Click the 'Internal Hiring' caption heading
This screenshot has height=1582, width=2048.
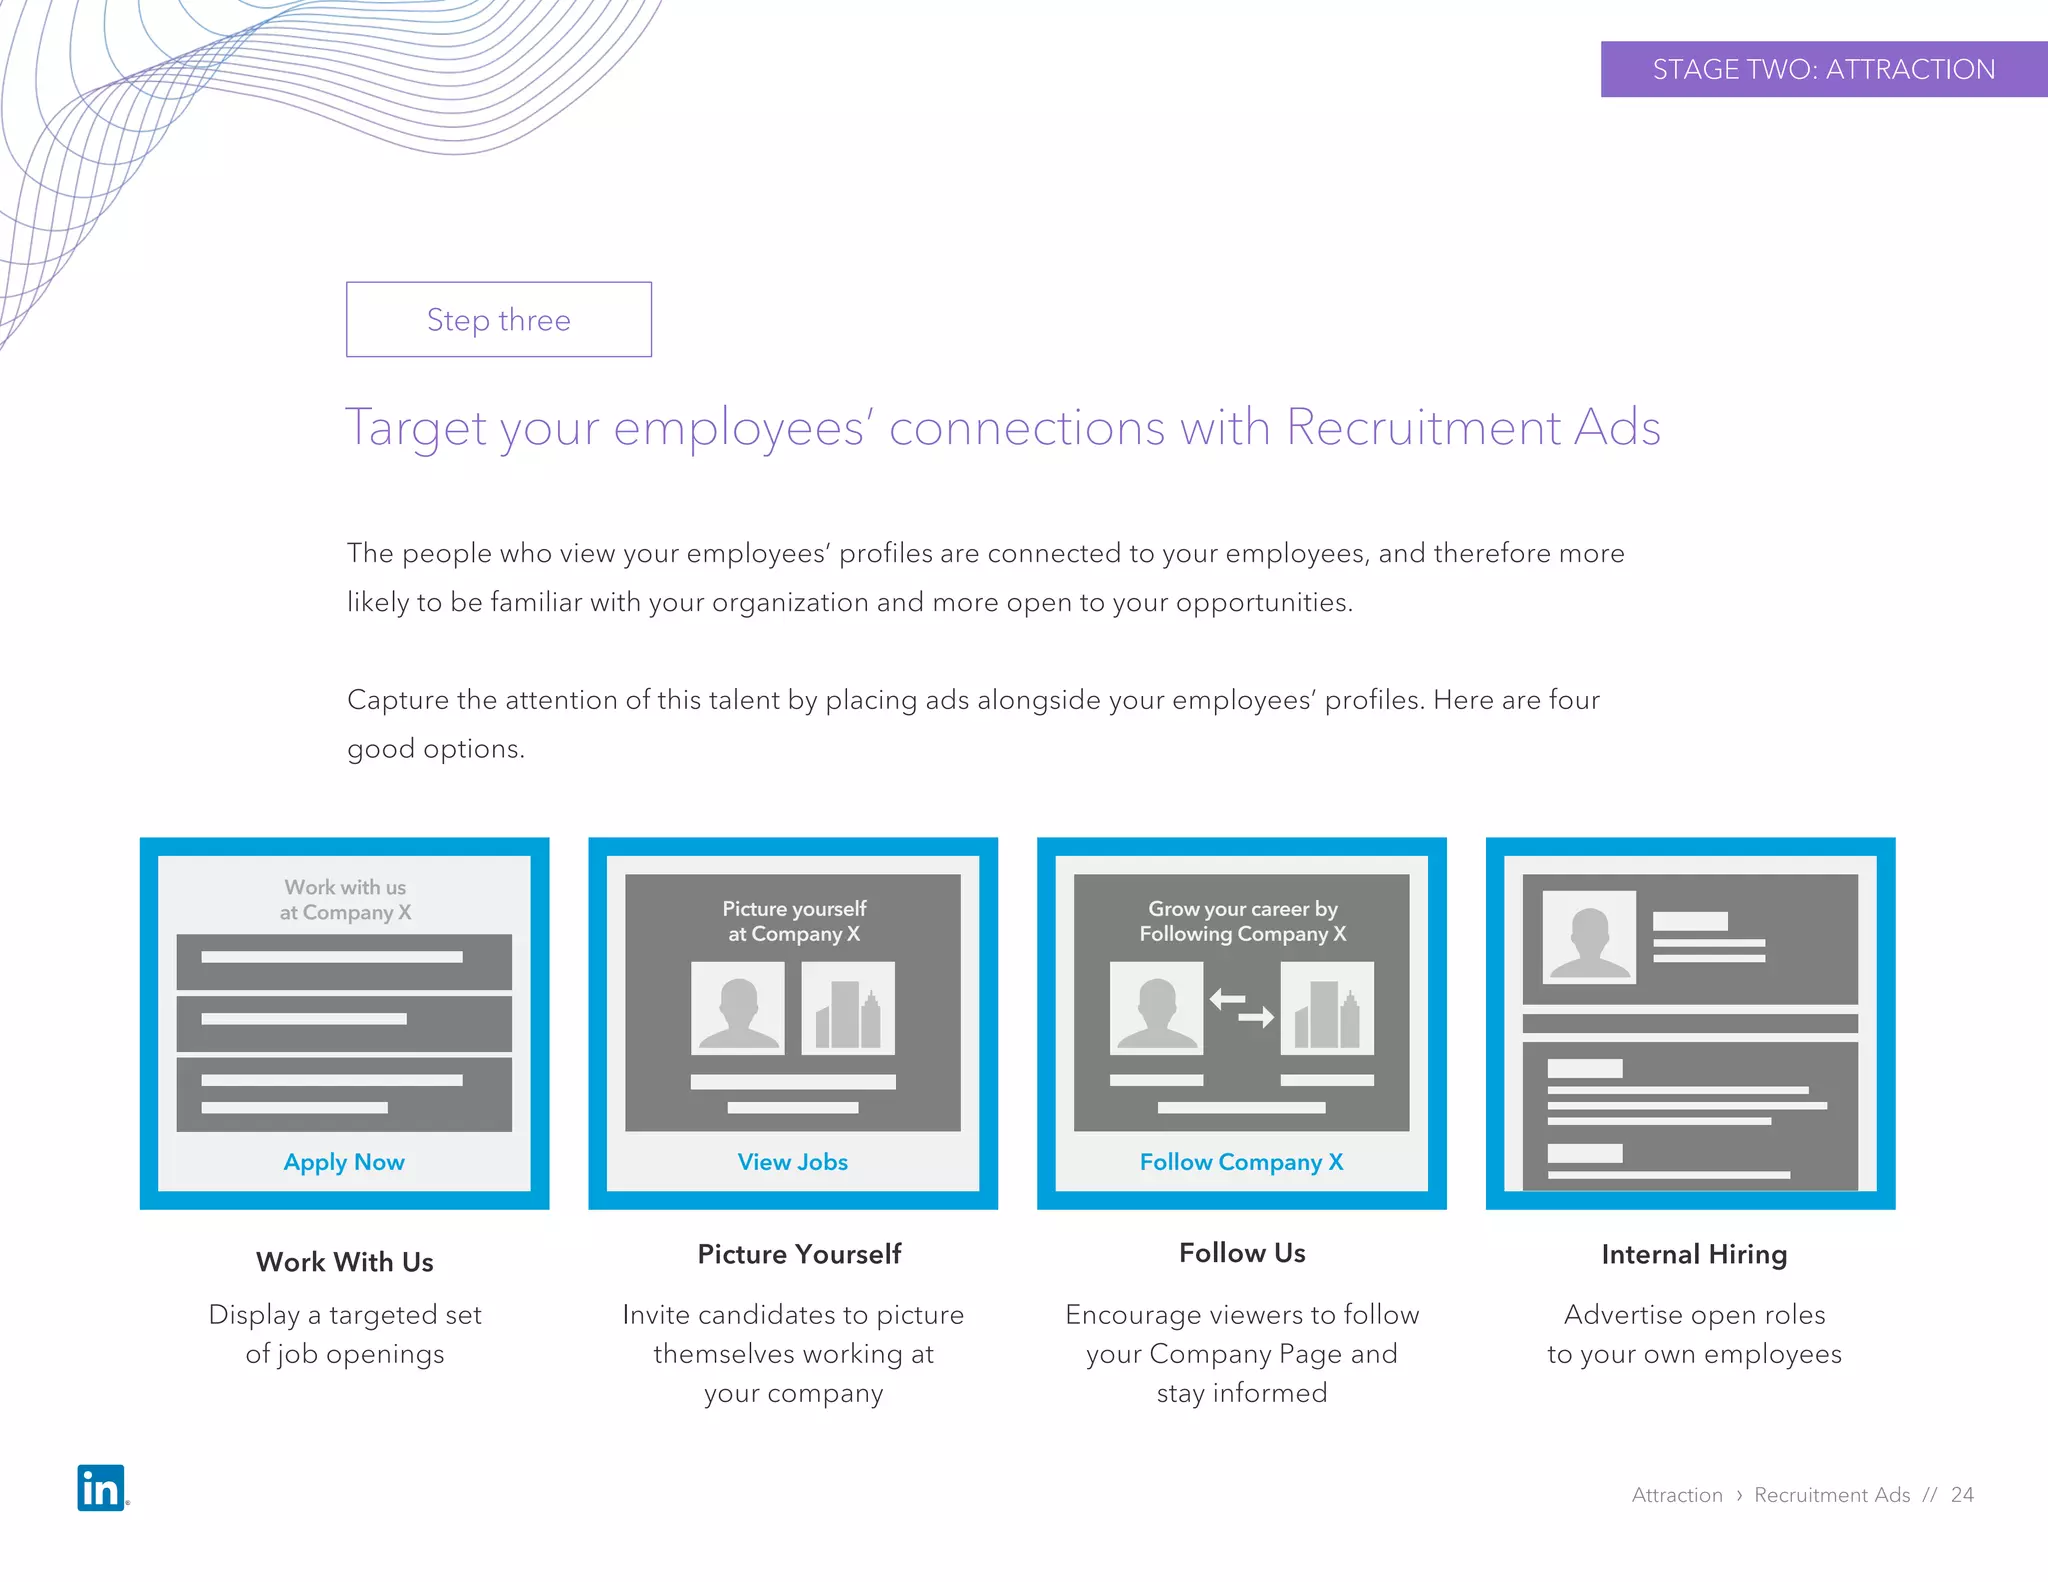tap(1694, 1254)
